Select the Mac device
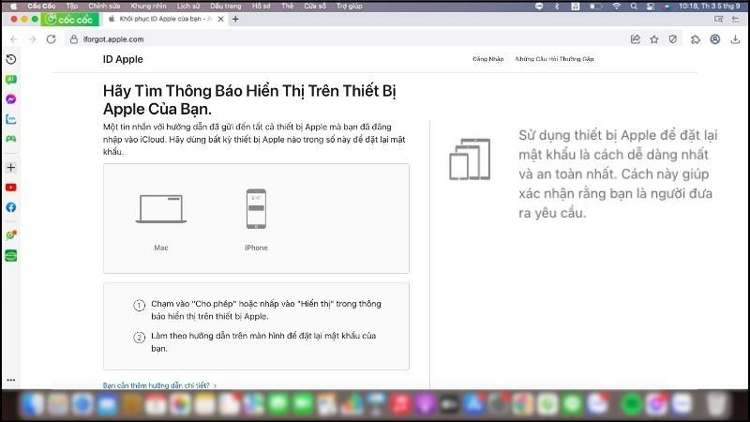Viewport: 750px width, 422px height. pyautogui.click(x=161, y=222)
